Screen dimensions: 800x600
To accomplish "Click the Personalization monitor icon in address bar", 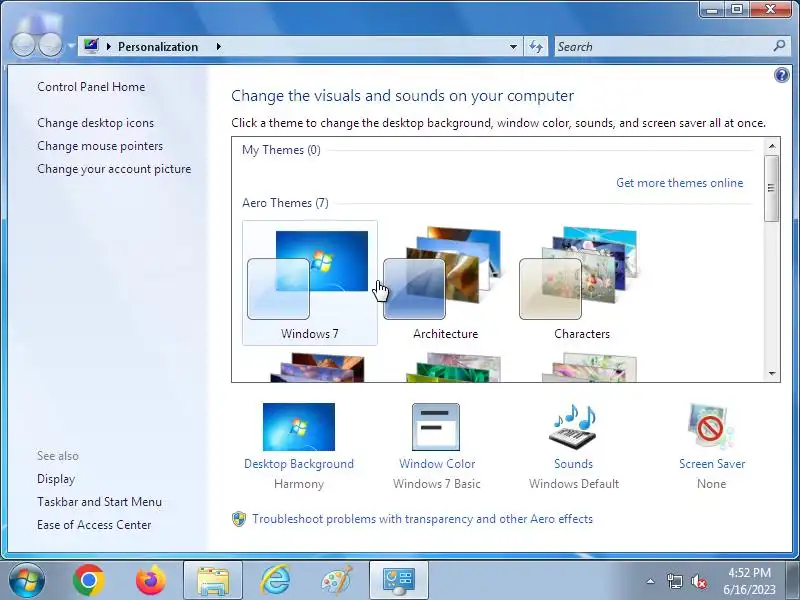I will (x=91, y=46).
